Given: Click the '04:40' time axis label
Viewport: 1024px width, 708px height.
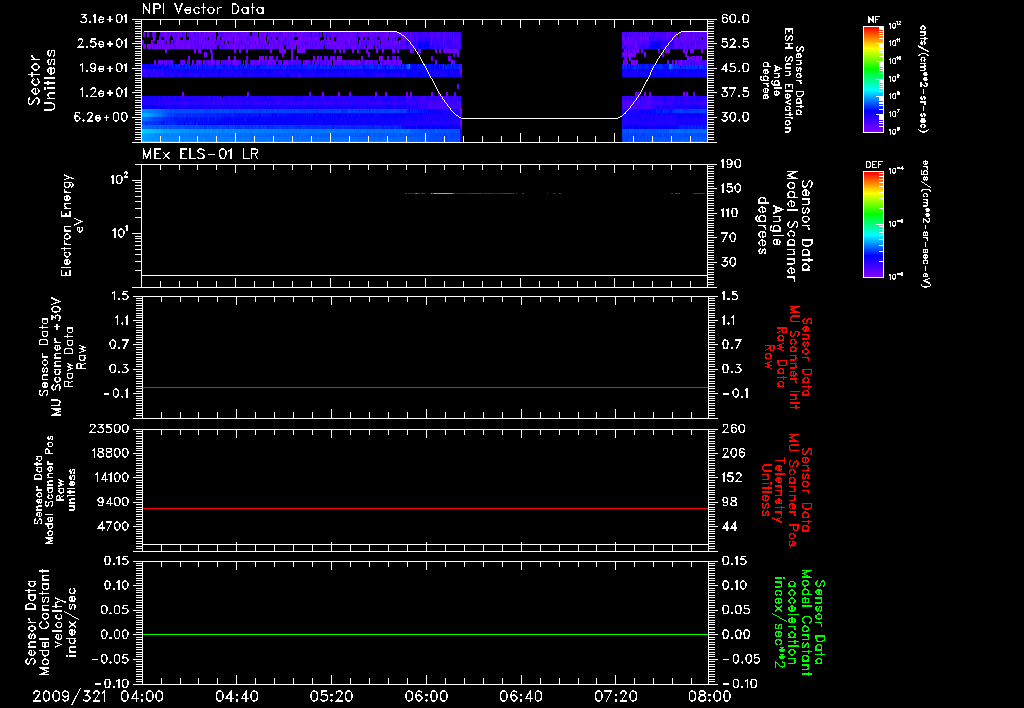Looking at the screenshot, I should pos(237,696).
